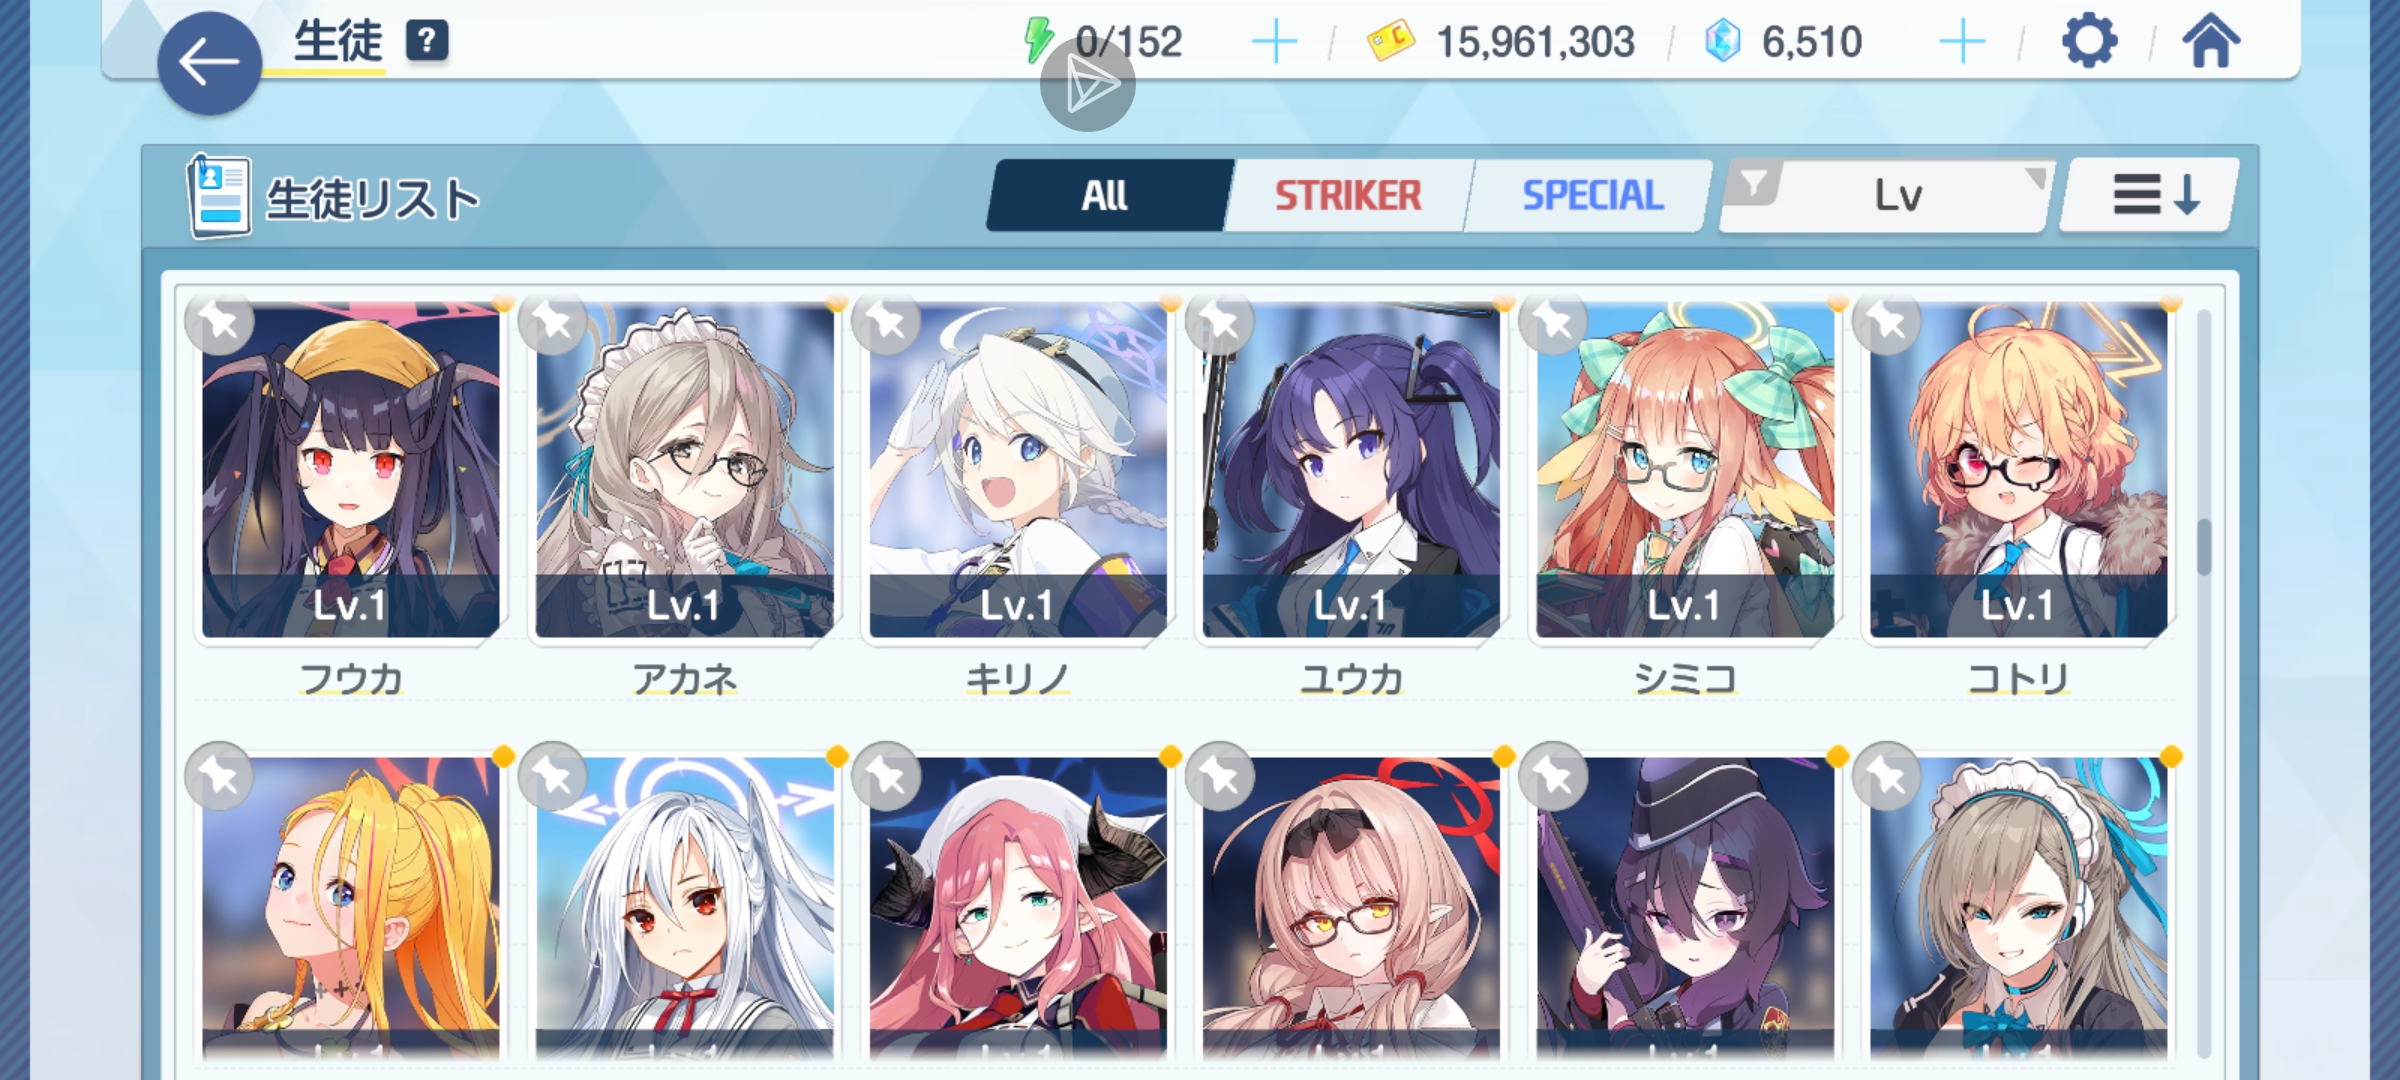The image size is (2400, 1080).
Task: Open settings gear icon
Action: [2089, 42]
